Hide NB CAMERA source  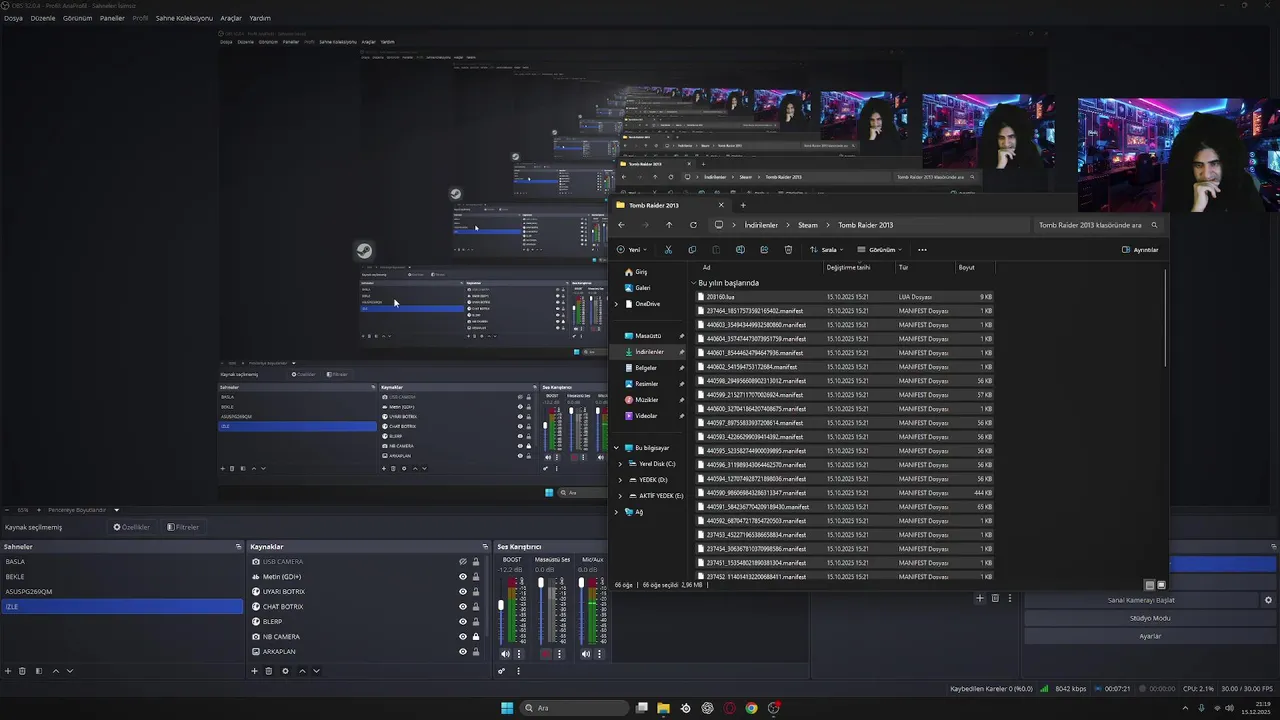point(463,637)
